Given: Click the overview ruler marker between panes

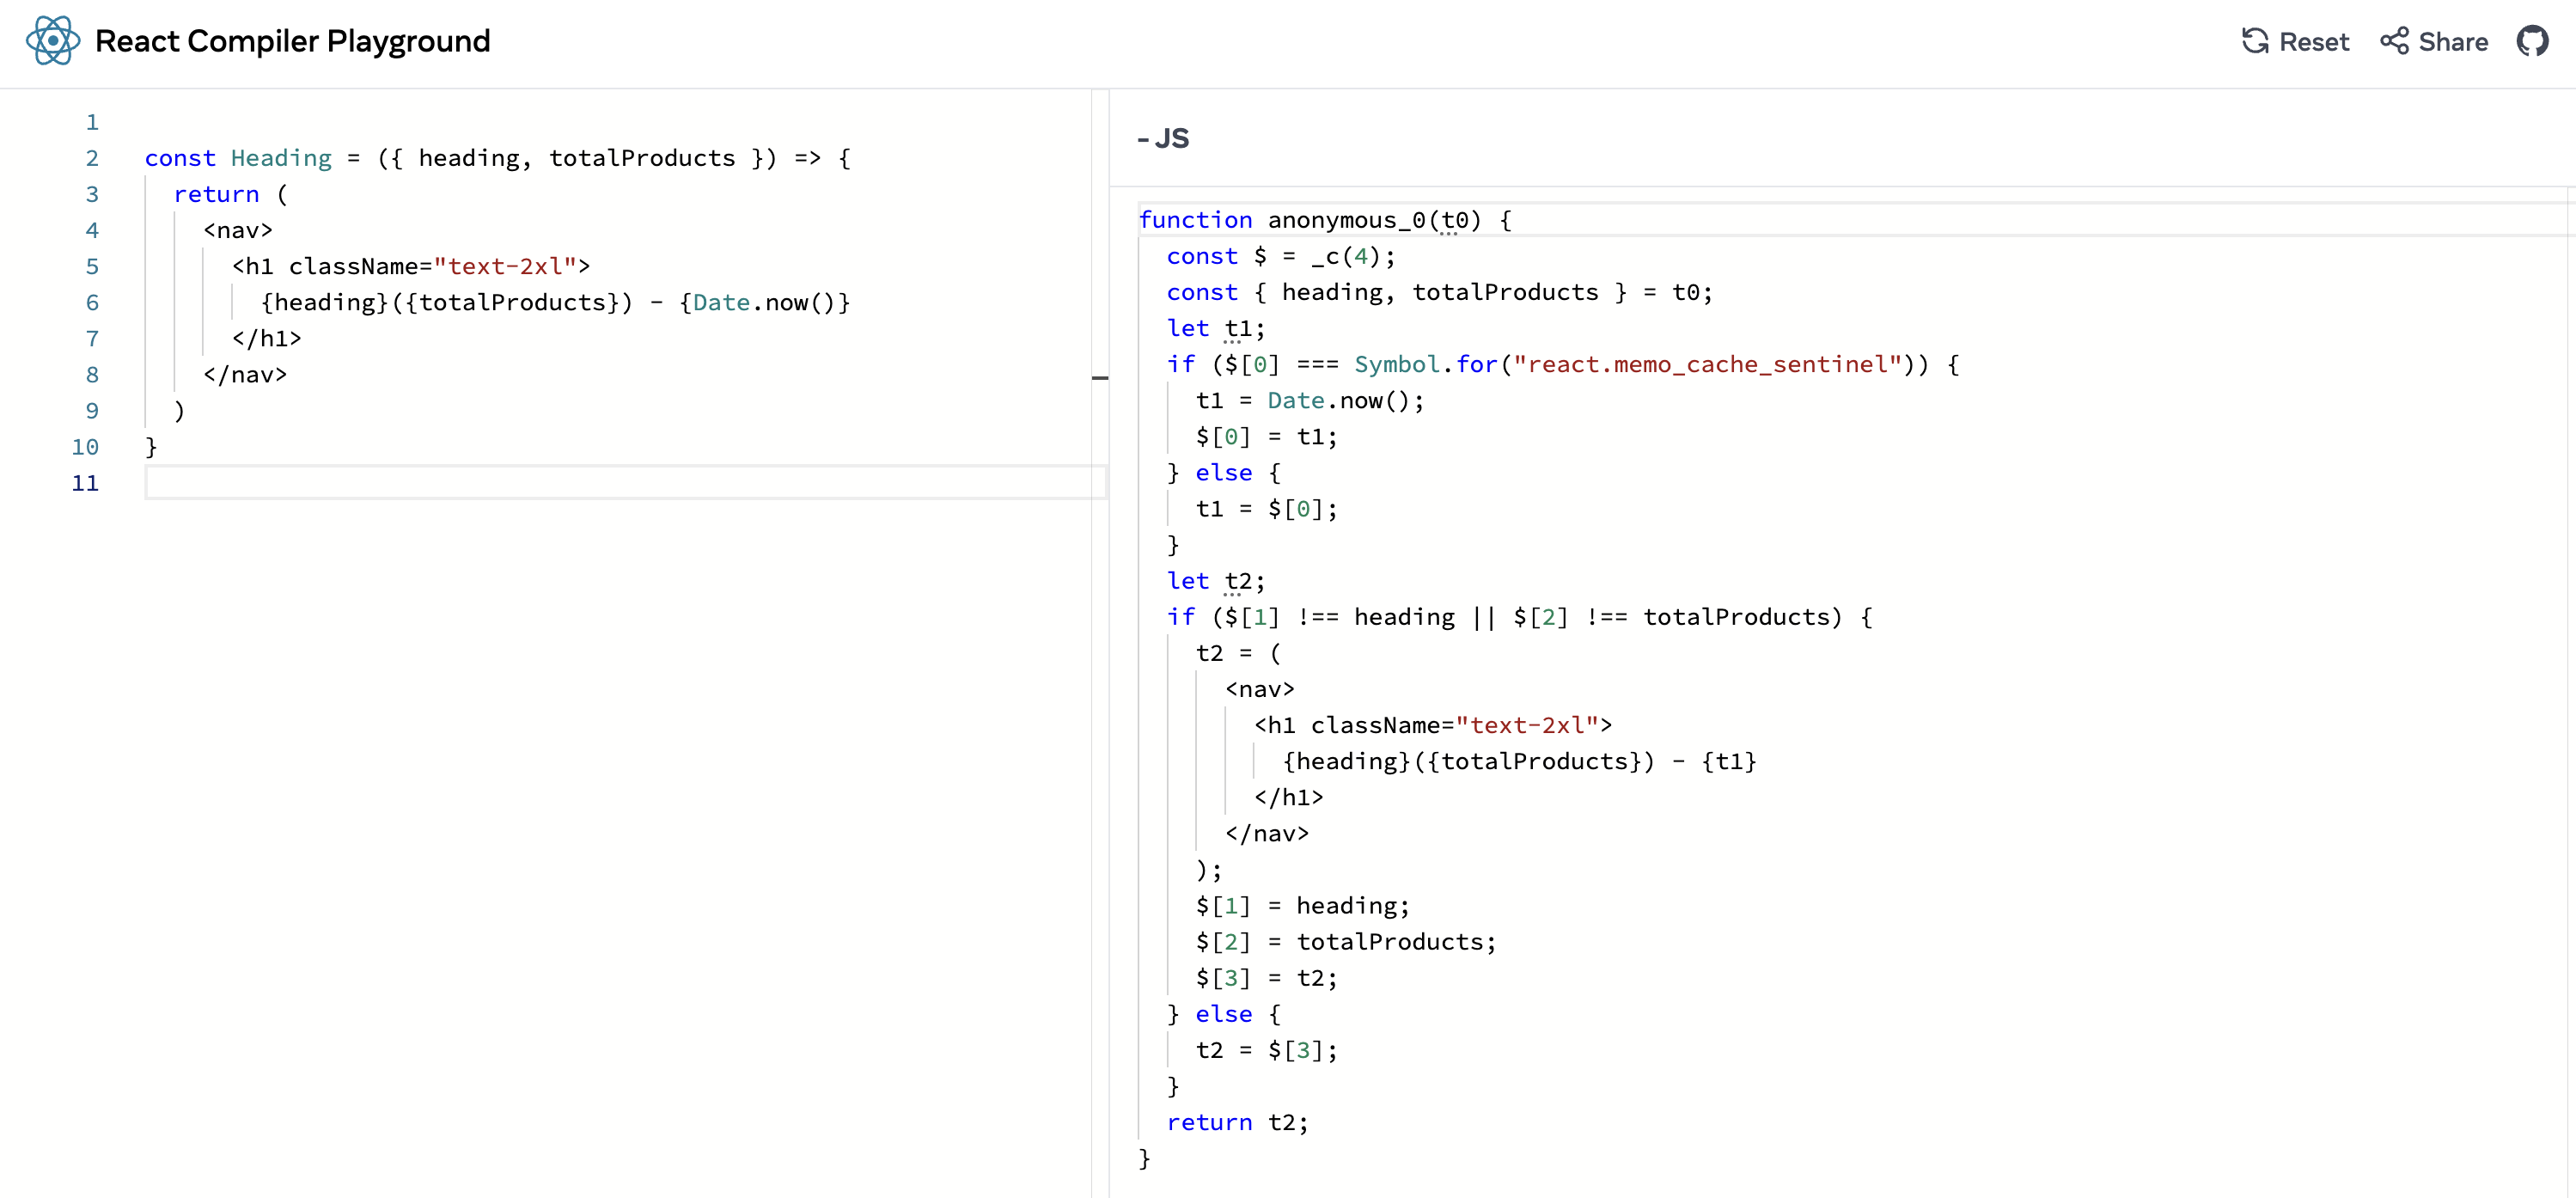Looking at the screenshot, I should [x=1100, y=378].
